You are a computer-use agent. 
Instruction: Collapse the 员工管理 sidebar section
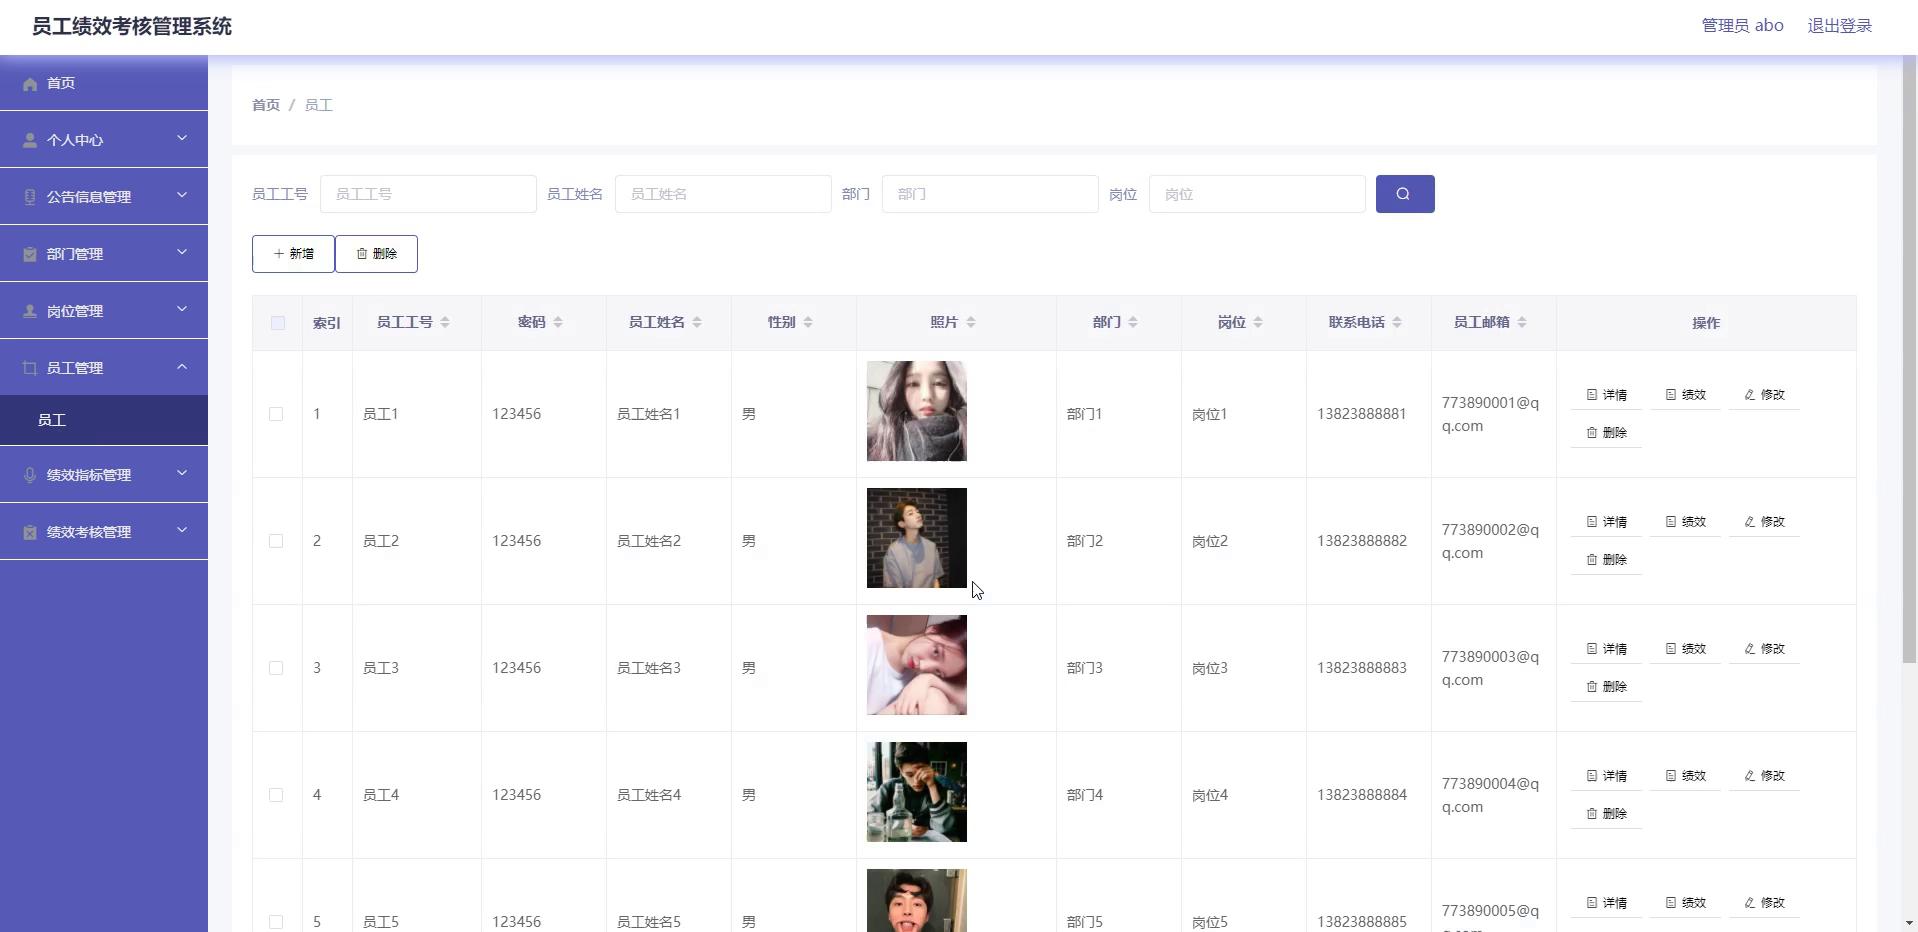104,368
